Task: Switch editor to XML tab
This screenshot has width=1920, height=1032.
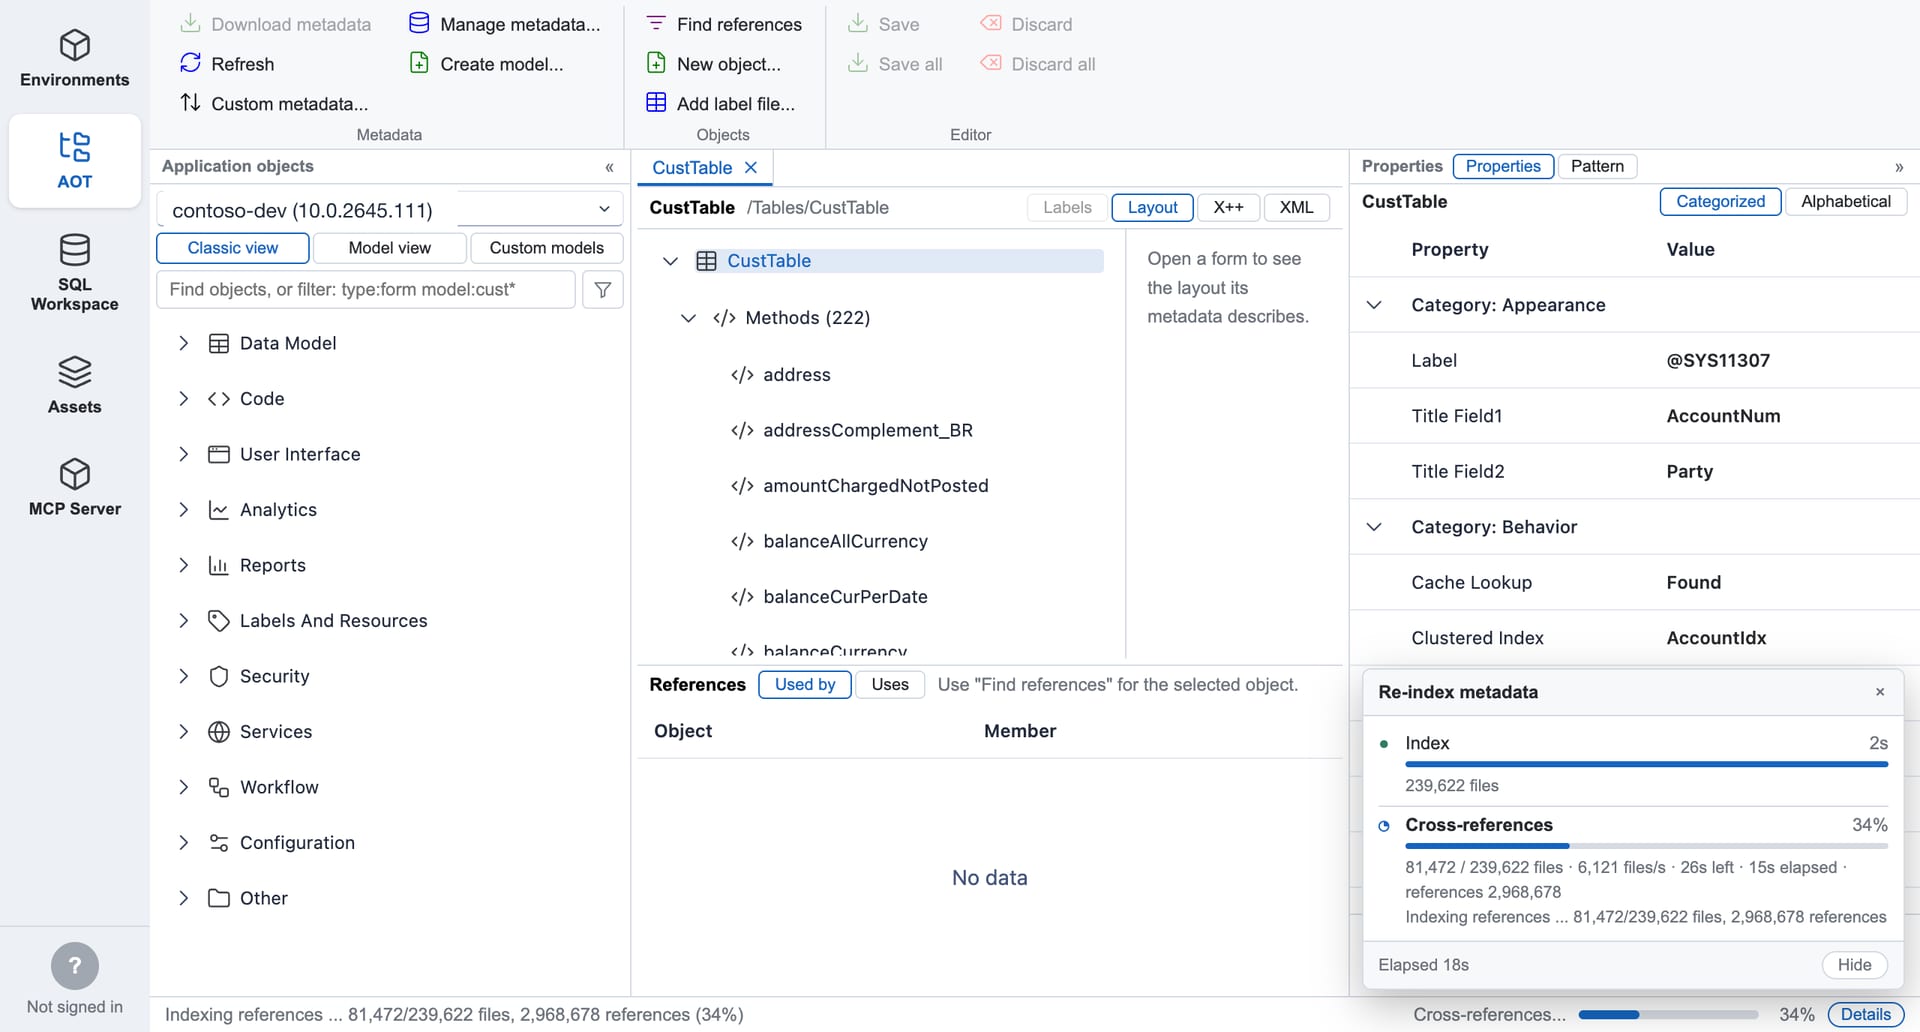Action: pos(1296,207)
